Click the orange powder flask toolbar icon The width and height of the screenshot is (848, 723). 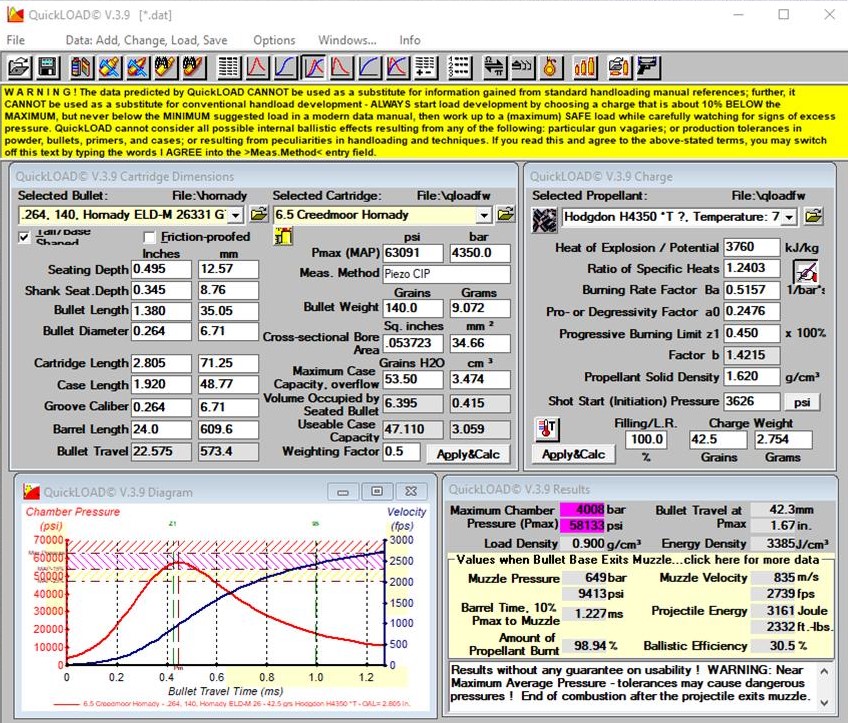[551, 68]
